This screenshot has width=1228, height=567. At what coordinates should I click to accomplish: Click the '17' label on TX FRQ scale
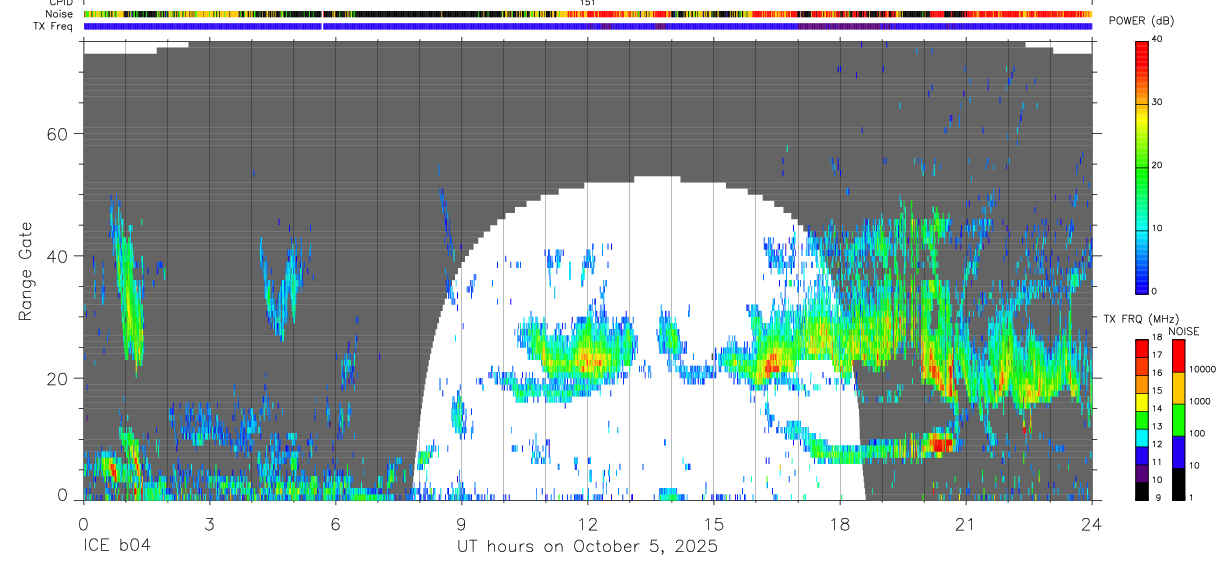click(x=1157, y=355)
